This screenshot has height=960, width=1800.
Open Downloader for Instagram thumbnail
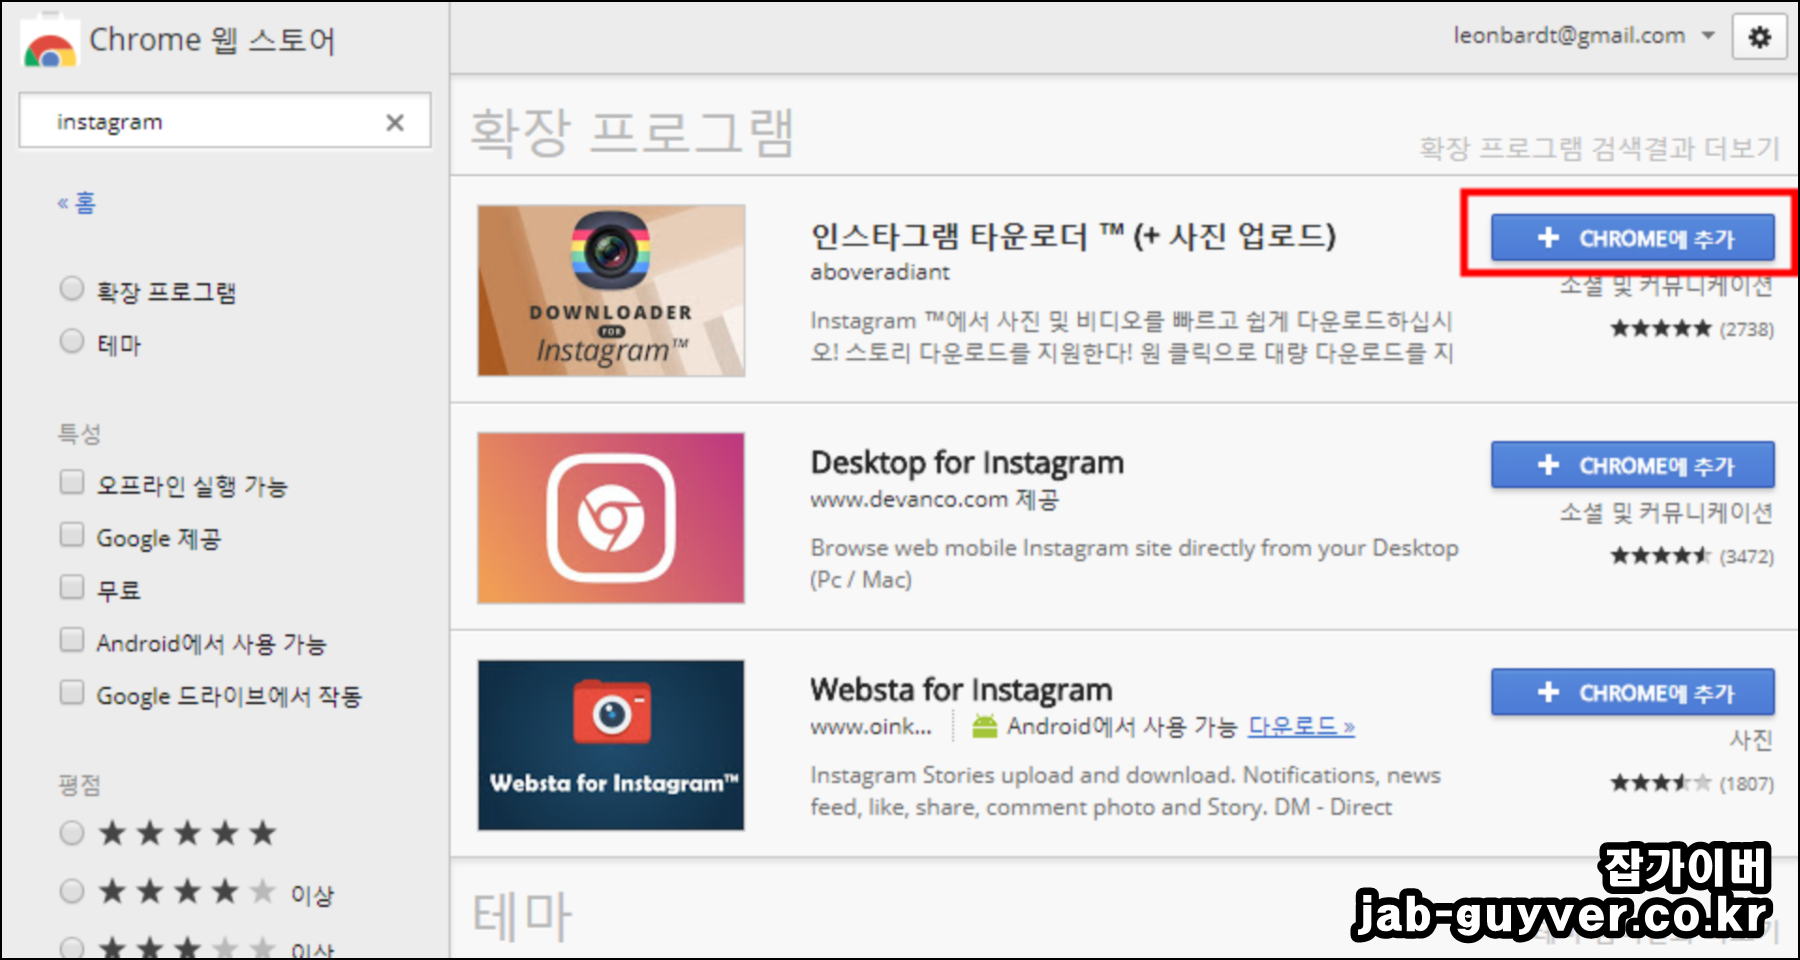point(611,291)
